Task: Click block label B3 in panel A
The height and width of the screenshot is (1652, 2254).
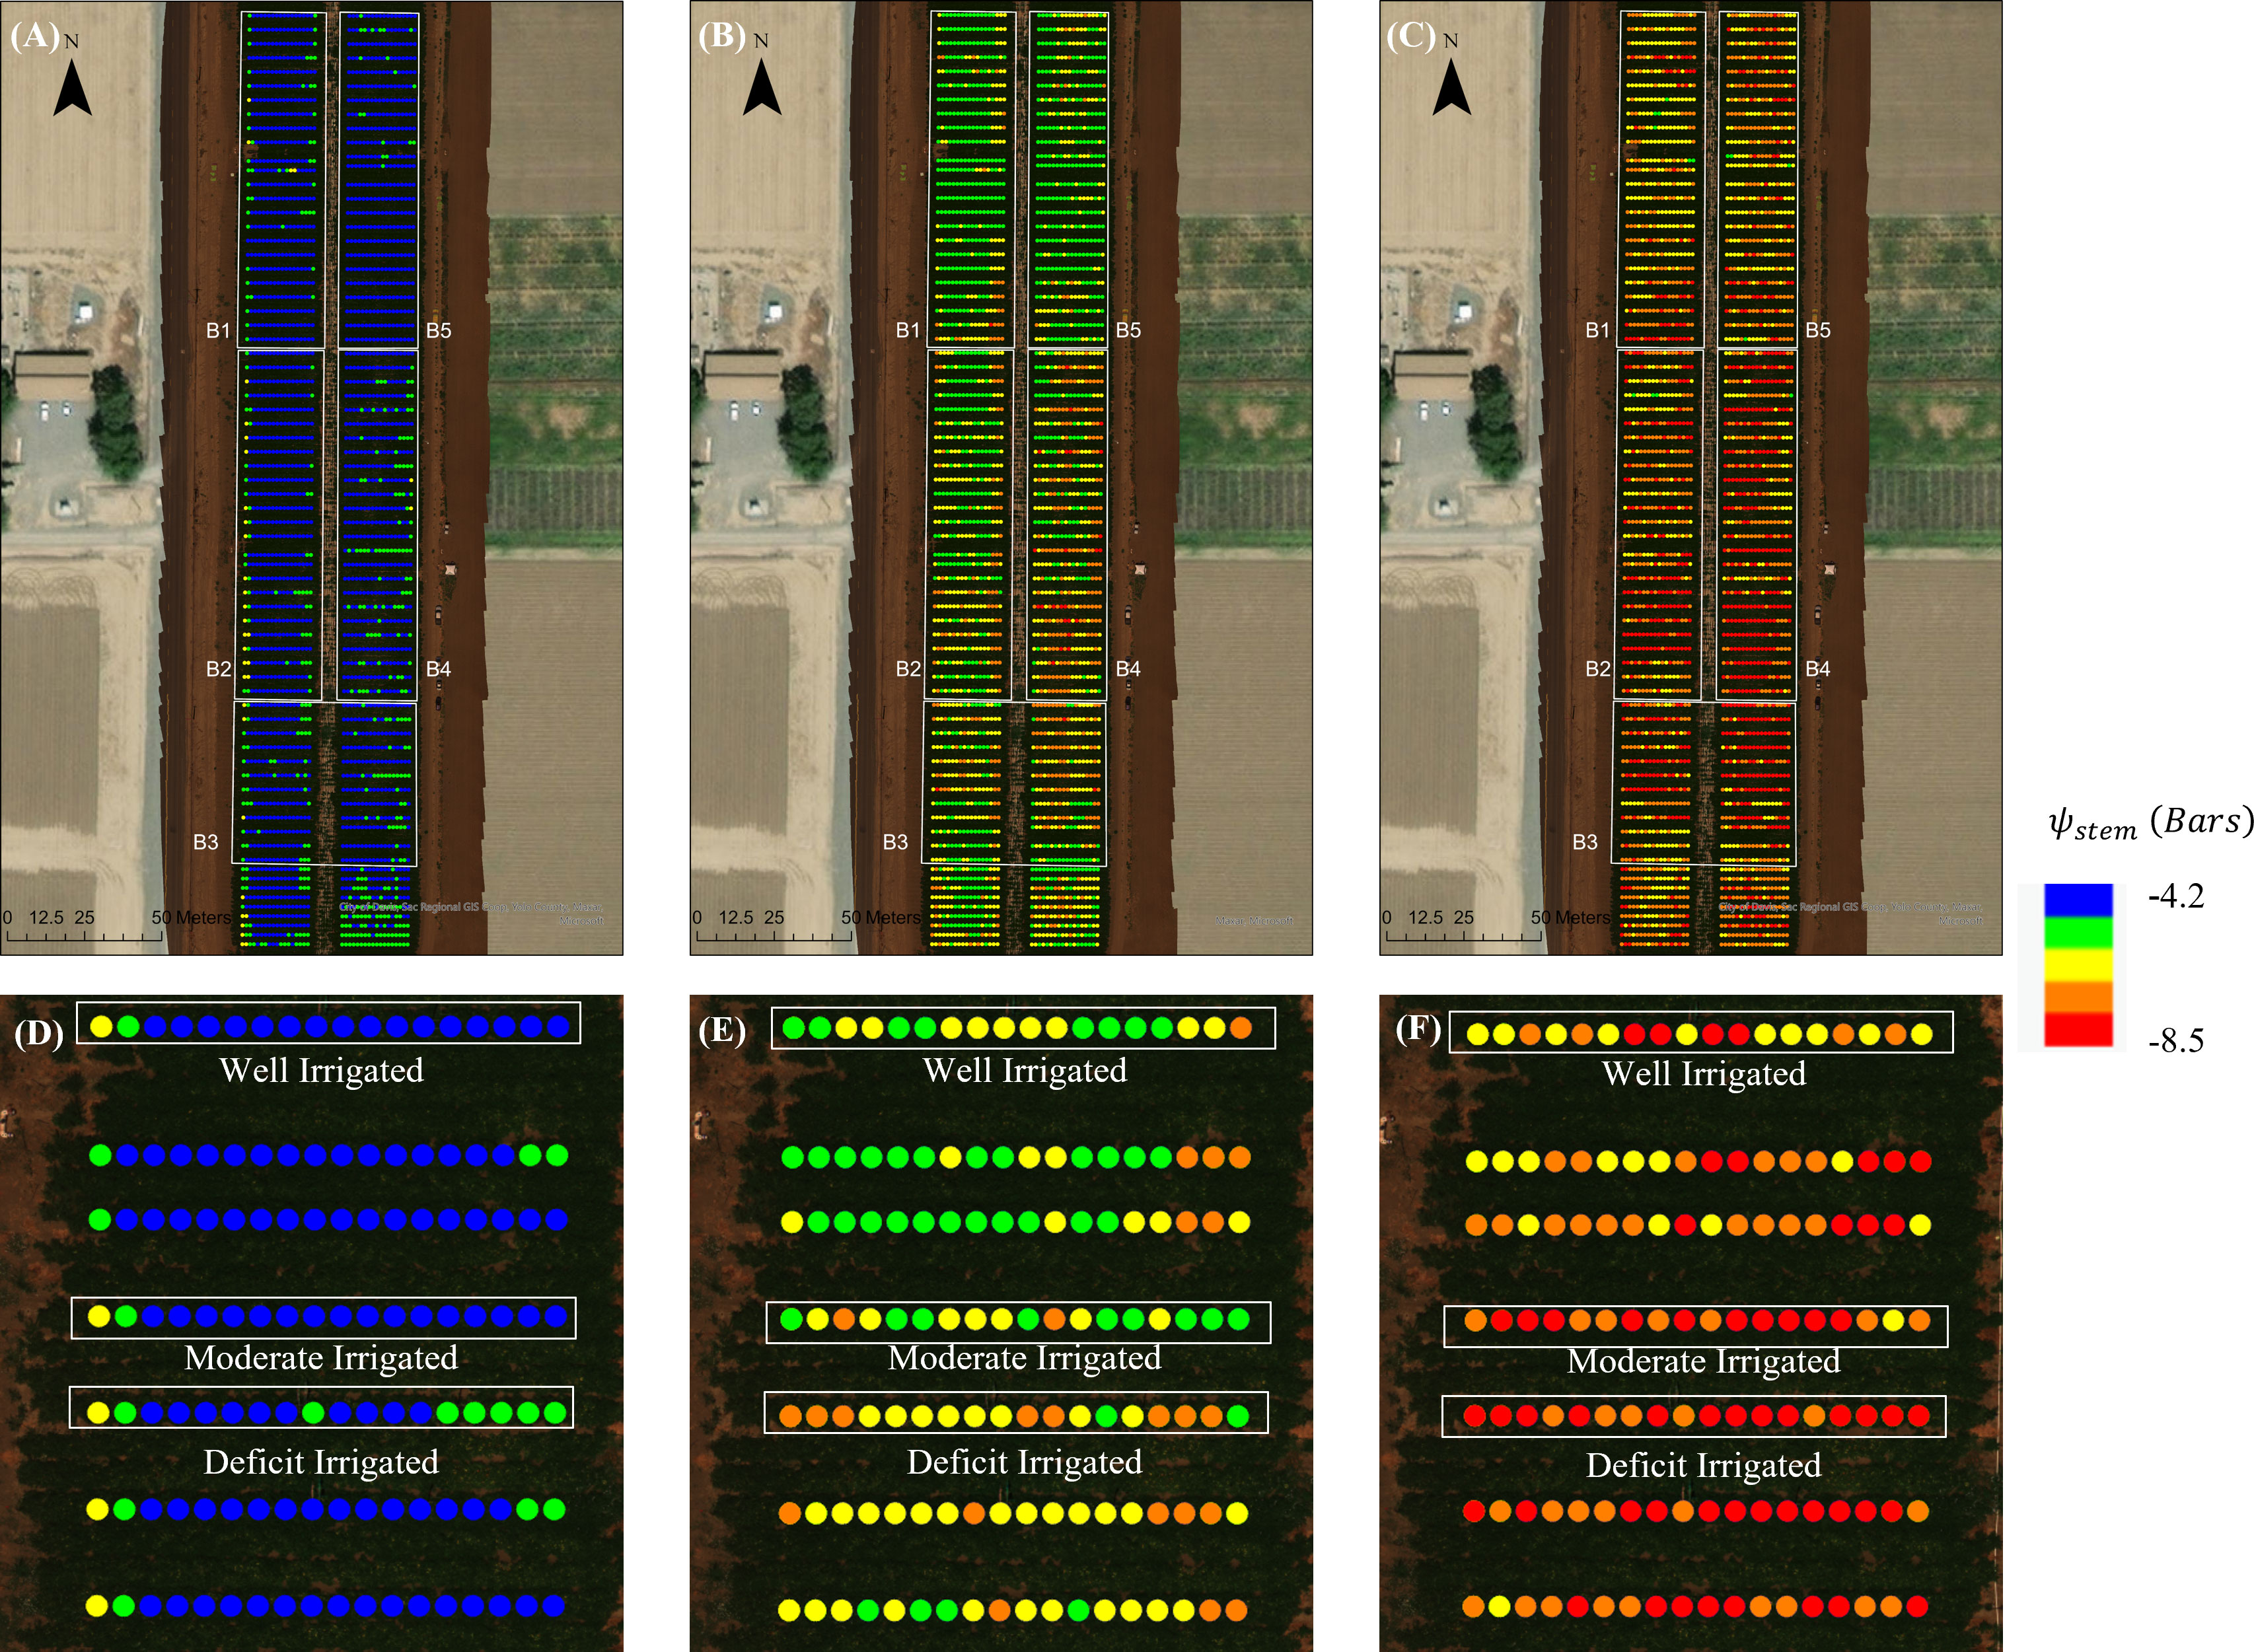Action: [x=205, y=842]
